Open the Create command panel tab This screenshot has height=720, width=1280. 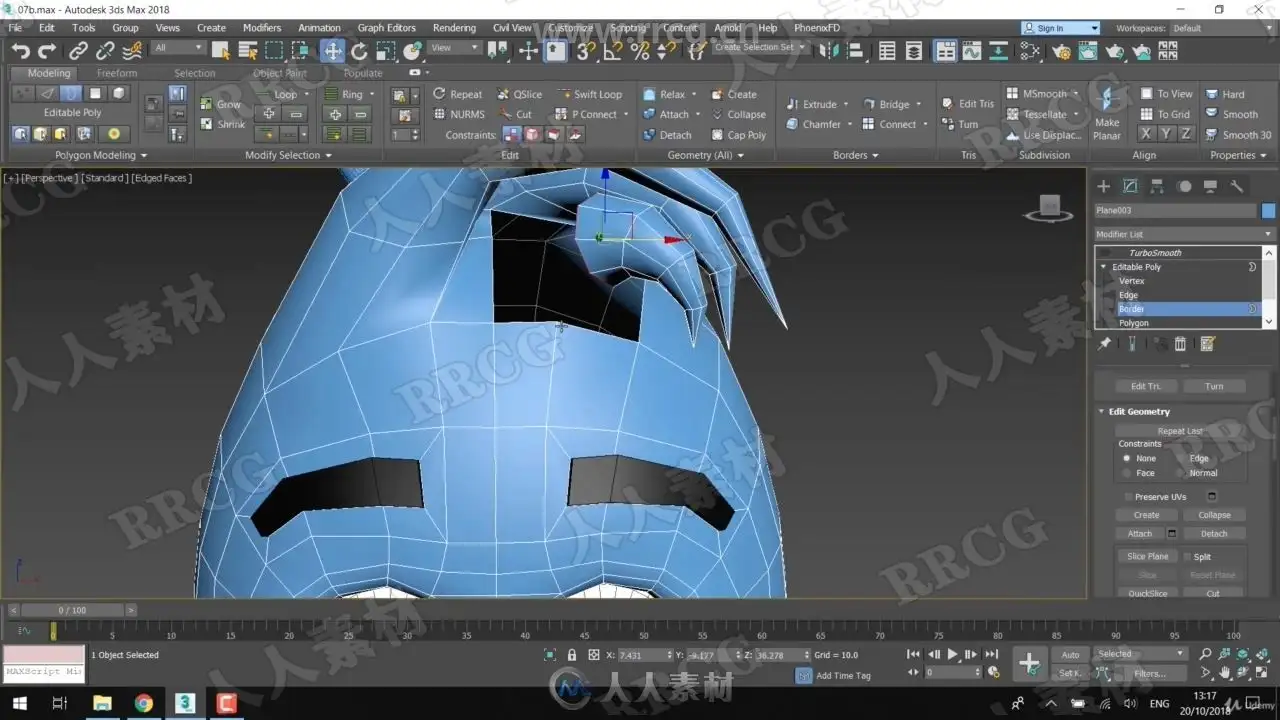(1104, 186)
